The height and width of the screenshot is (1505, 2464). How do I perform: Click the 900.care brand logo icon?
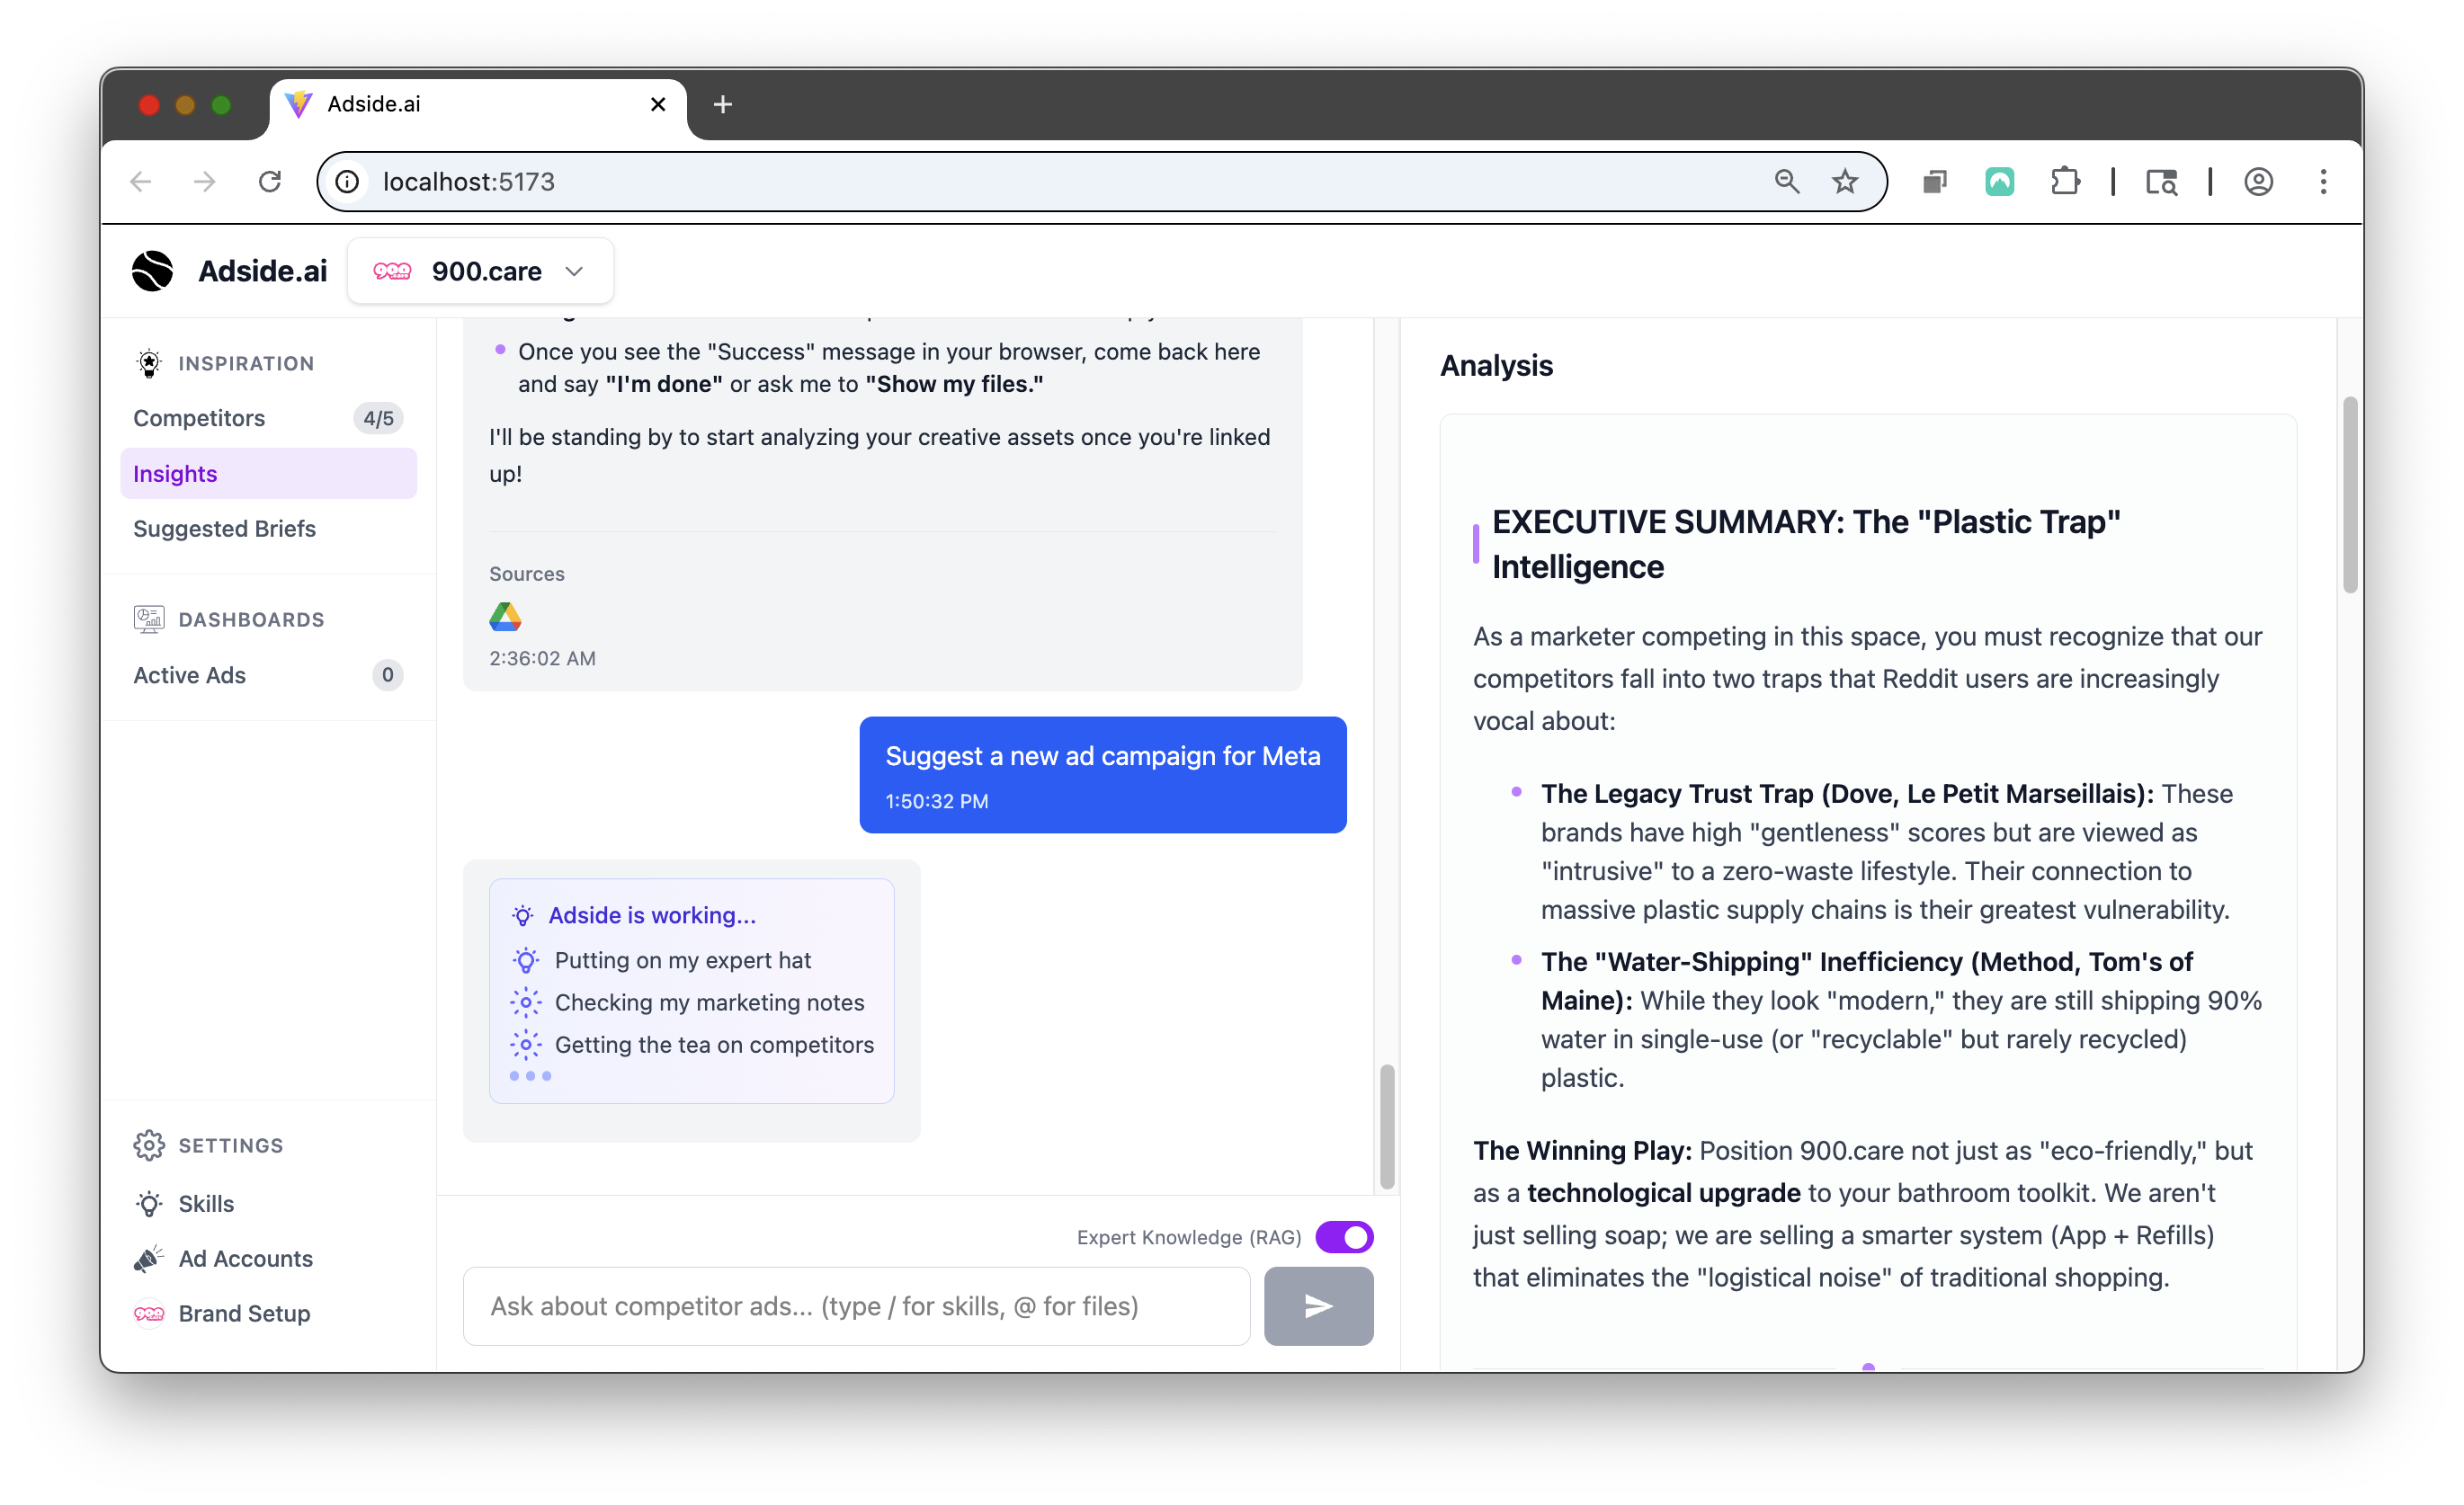(x=392, y=271)
